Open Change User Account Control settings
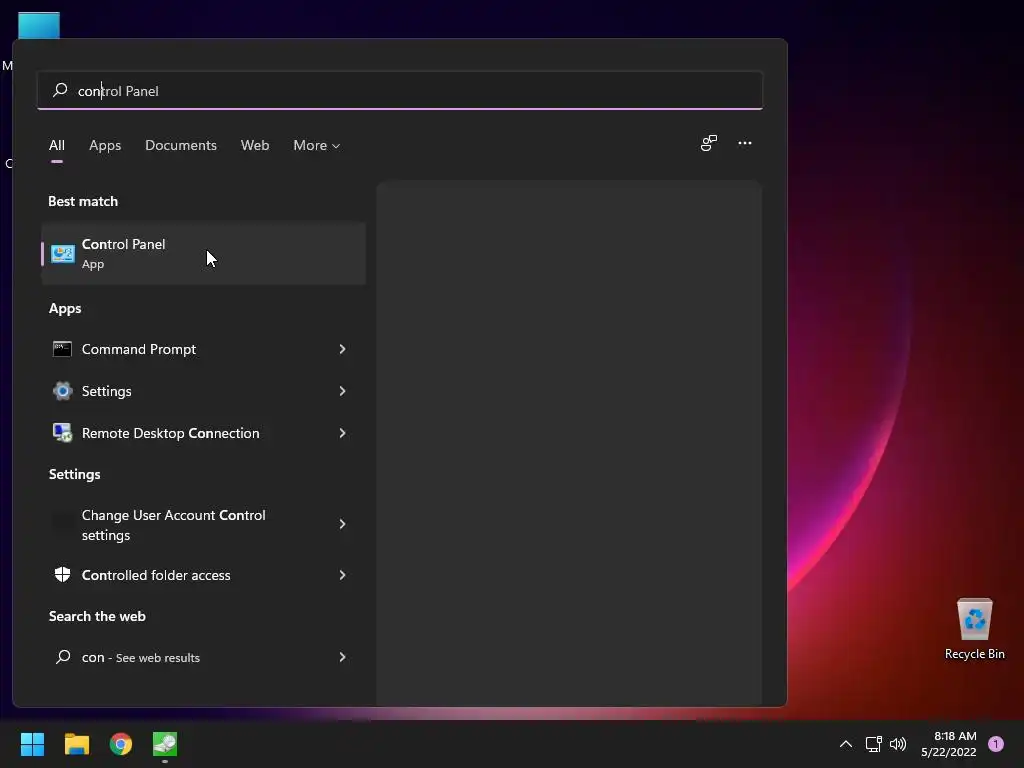Viewport: 1024px width, 768px height. pos(203,524)
